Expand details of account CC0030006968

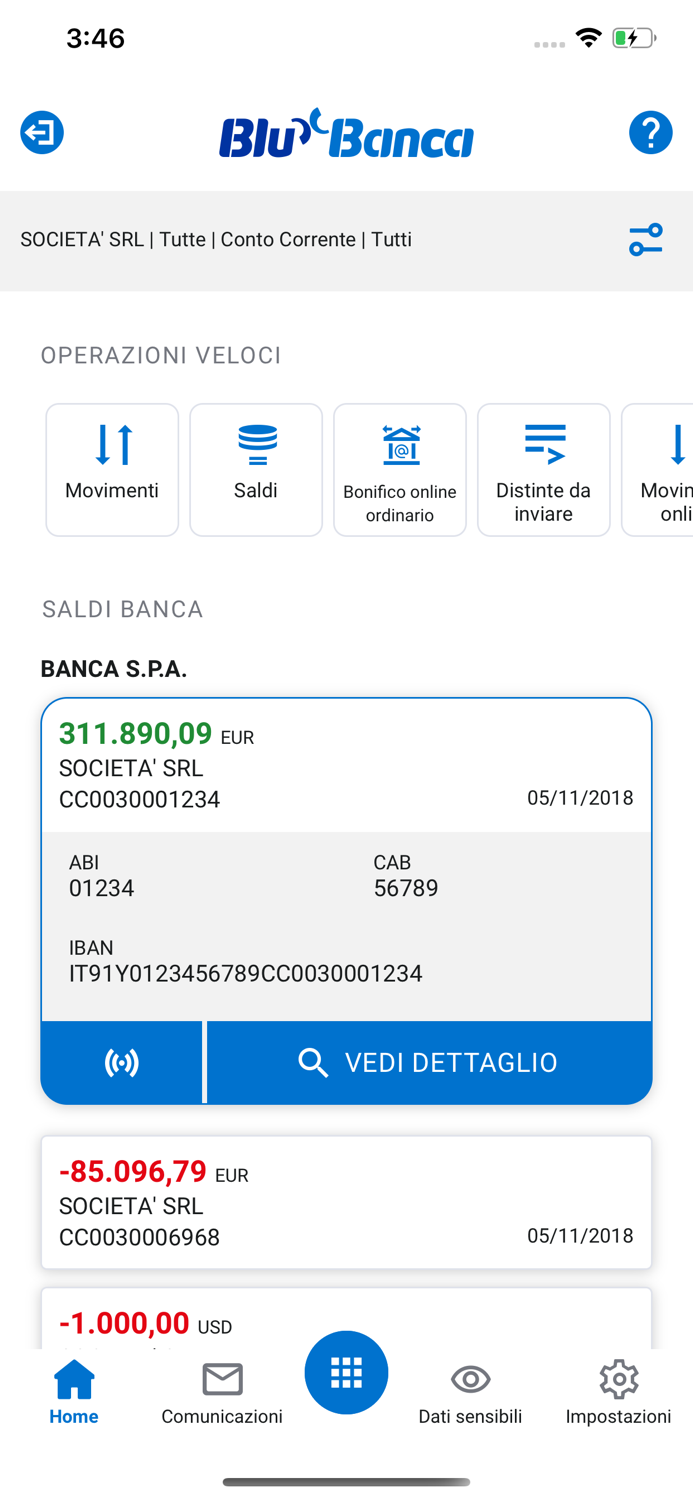(346, 1202)
